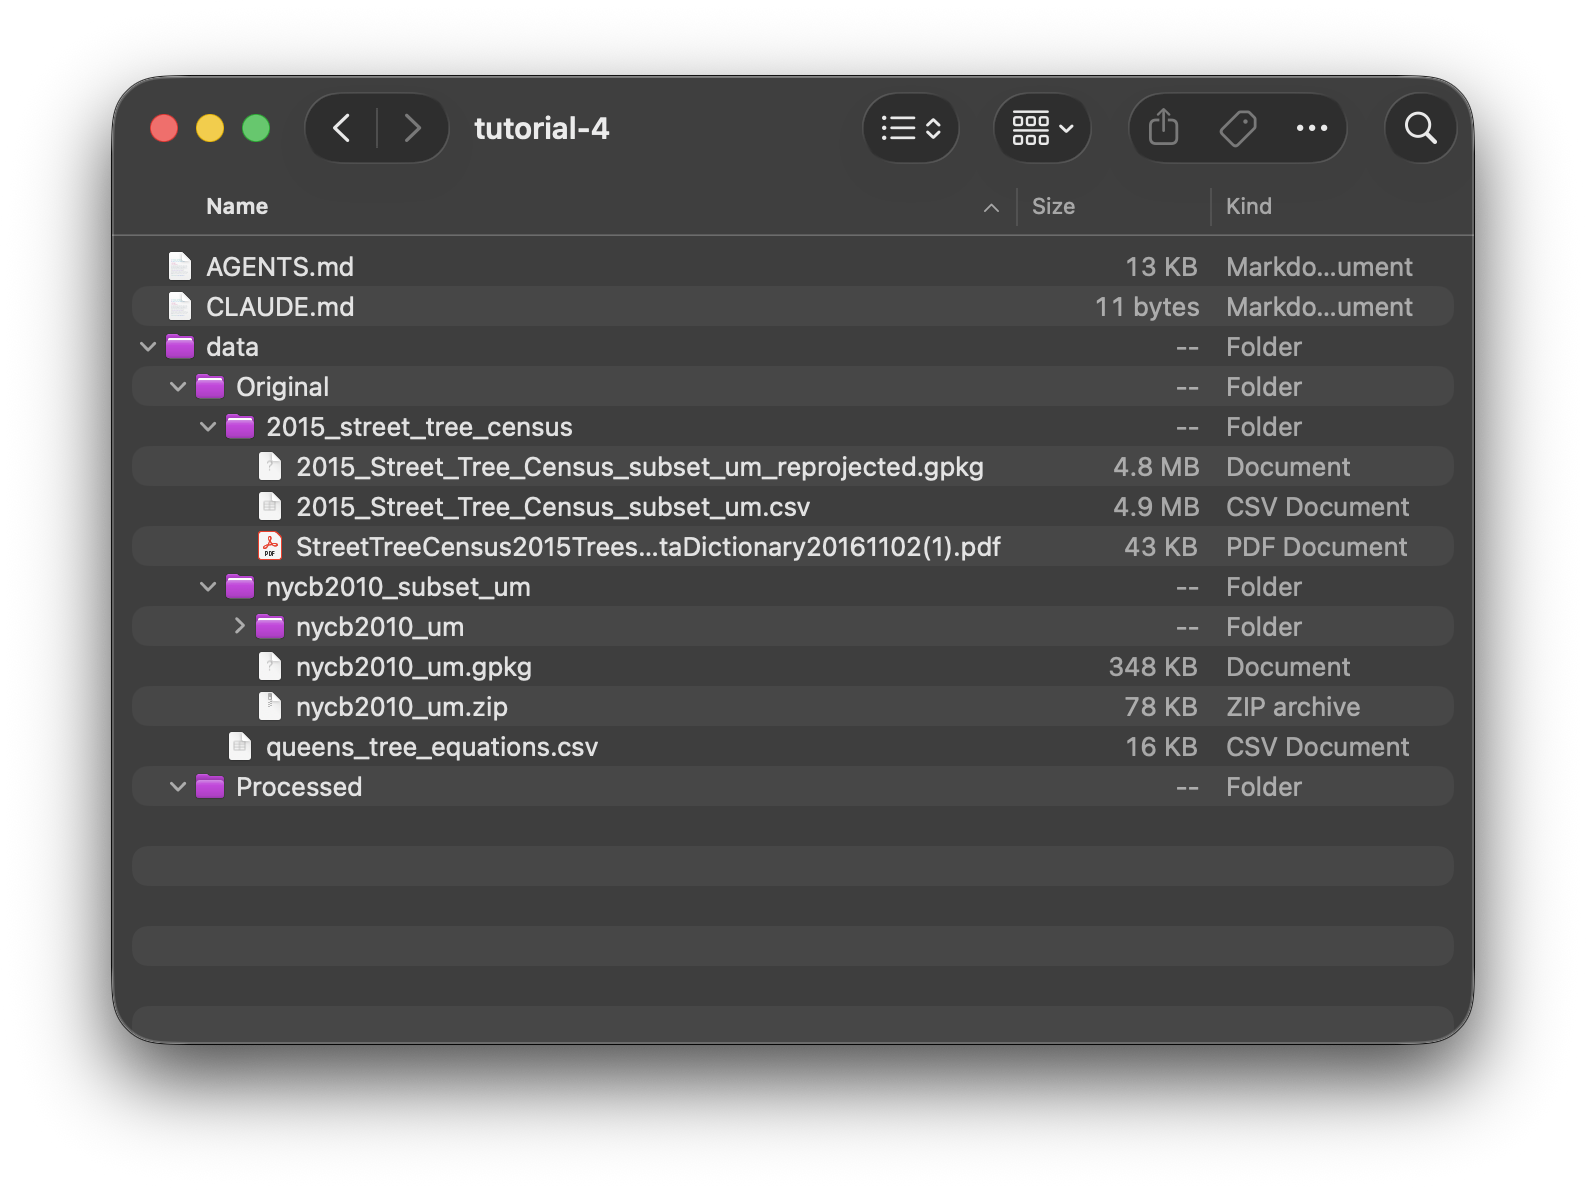Toggle the ascending sort arrow indicator
The width and height of the screenshot is (1586, 1192).
point(991,207)
